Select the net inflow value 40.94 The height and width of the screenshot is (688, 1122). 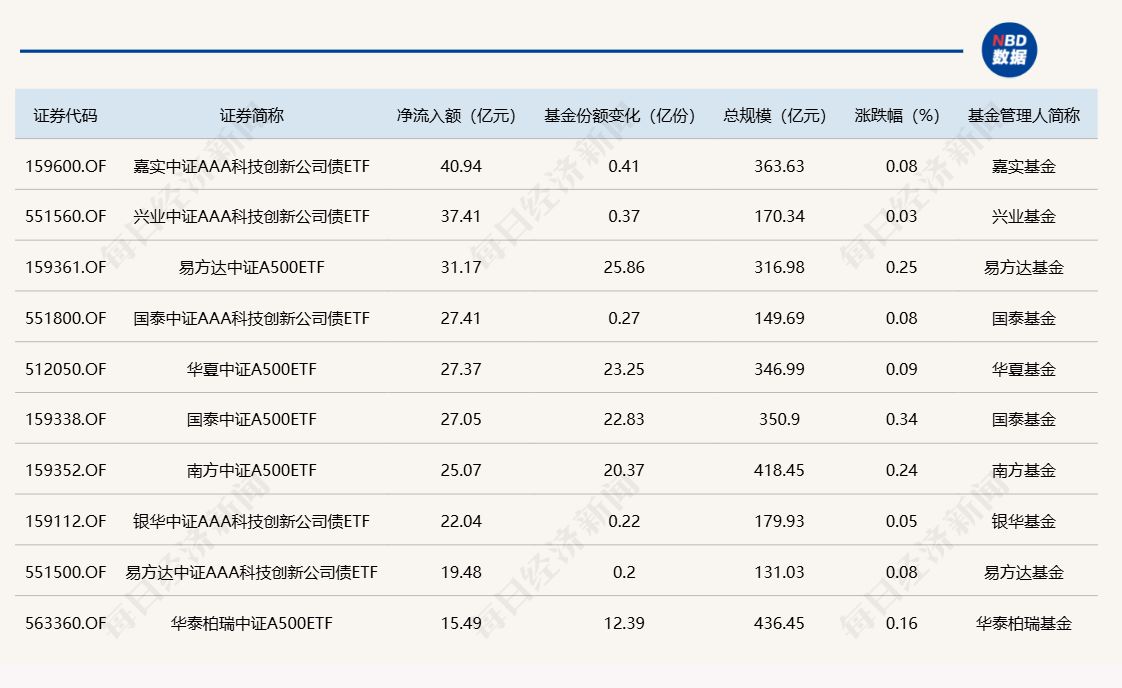click(461, 166)
